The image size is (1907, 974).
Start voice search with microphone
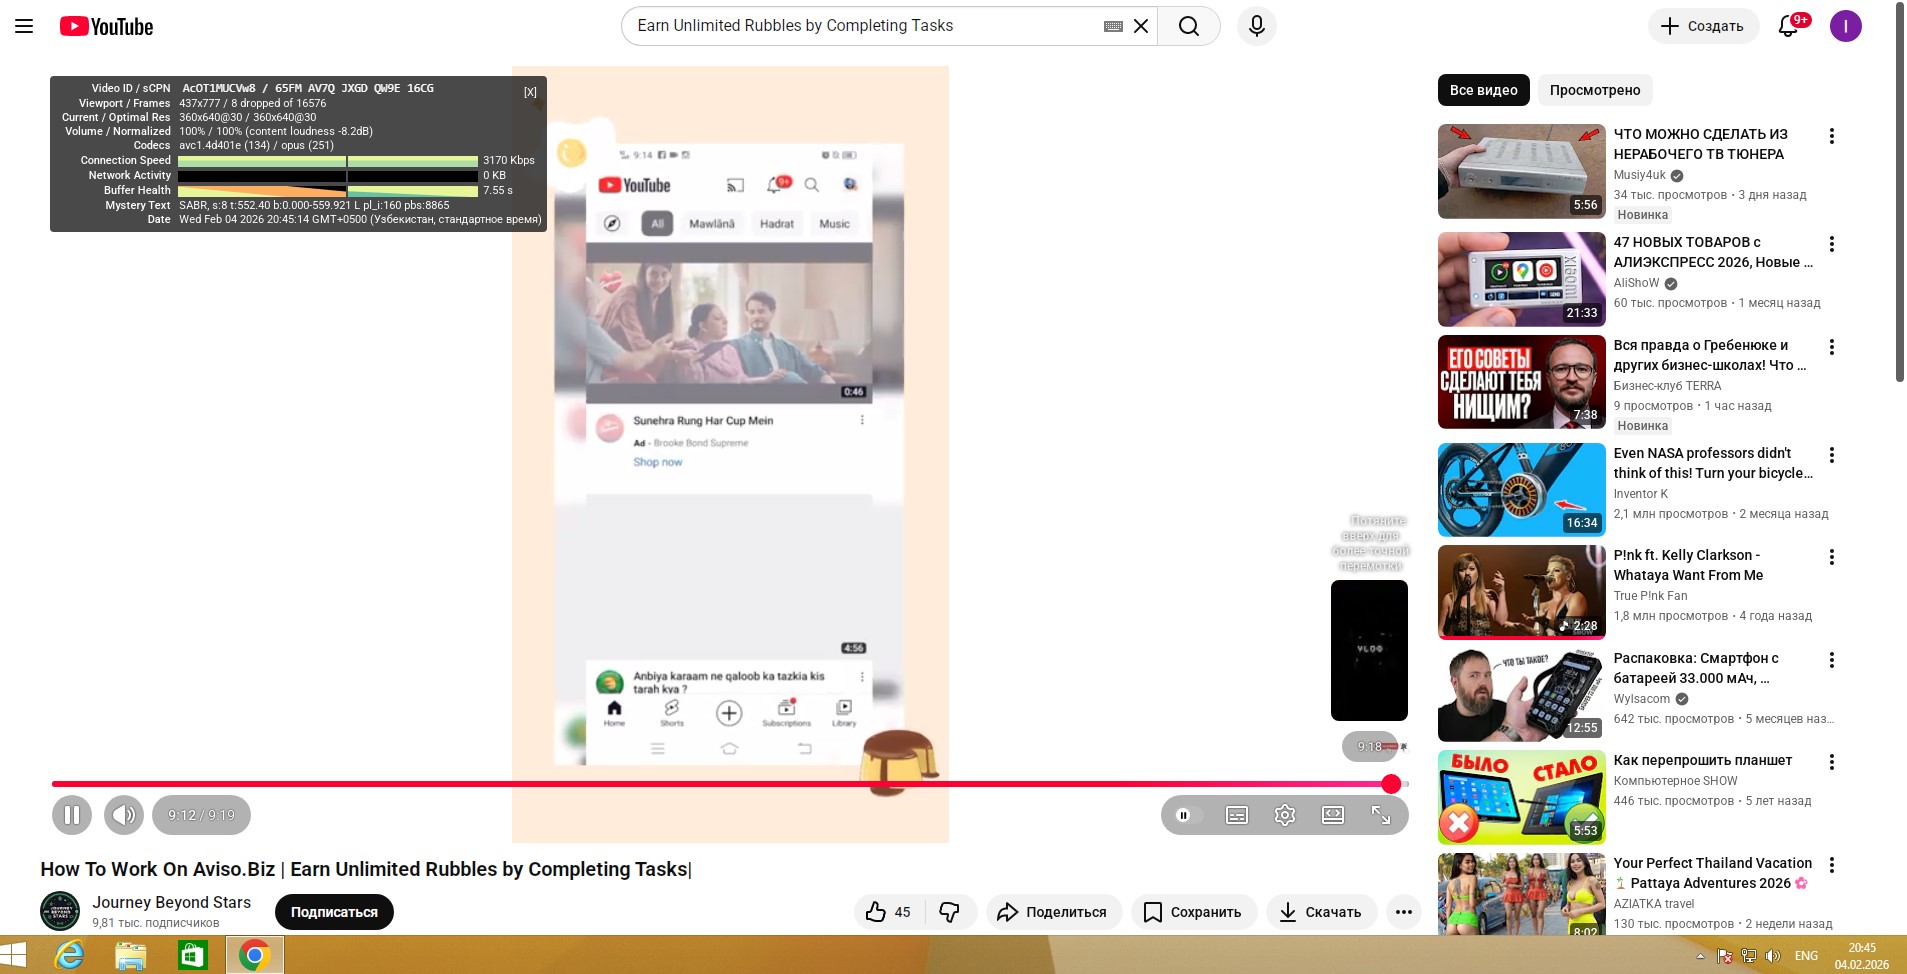point(1257,26)
